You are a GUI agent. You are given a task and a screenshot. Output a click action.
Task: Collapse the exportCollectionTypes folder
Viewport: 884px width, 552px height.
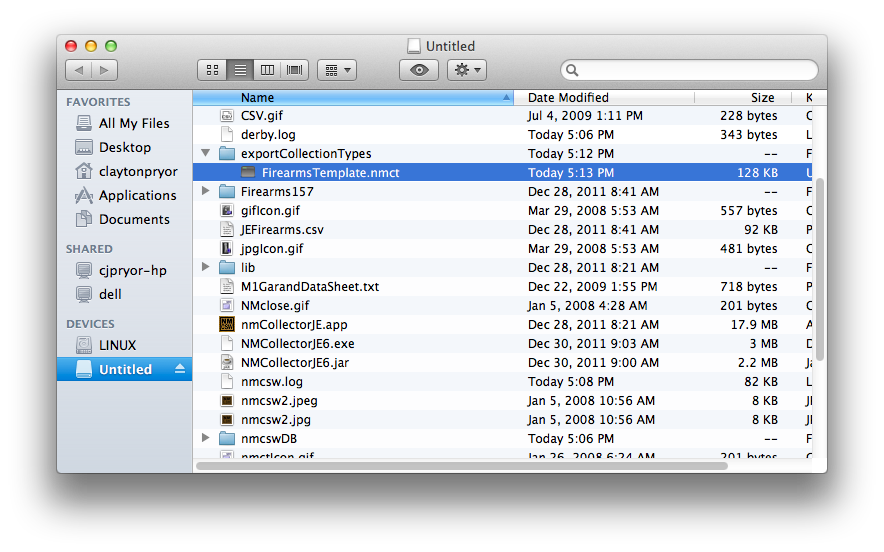click(x=206, y=154)
